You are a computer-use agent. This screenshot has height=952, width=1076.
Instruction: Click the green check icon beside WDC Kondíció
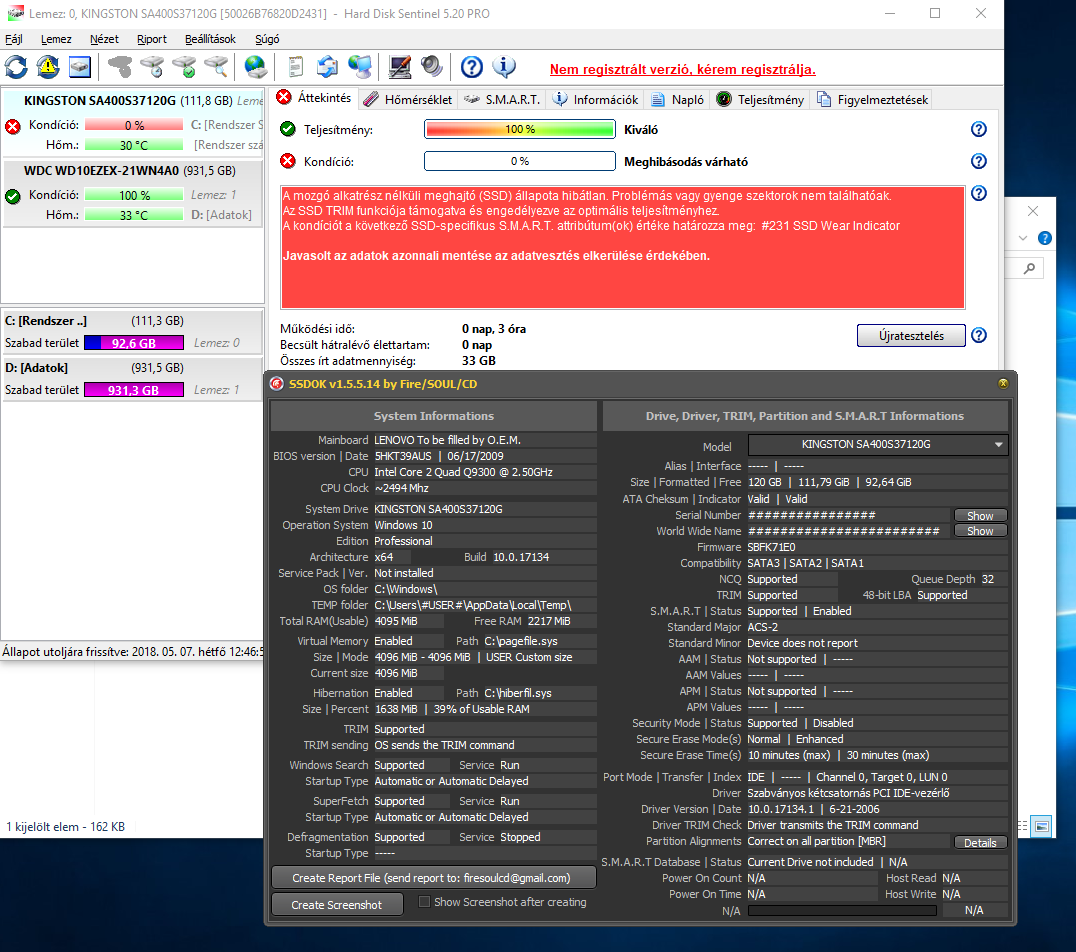click(x=13, y=196)
